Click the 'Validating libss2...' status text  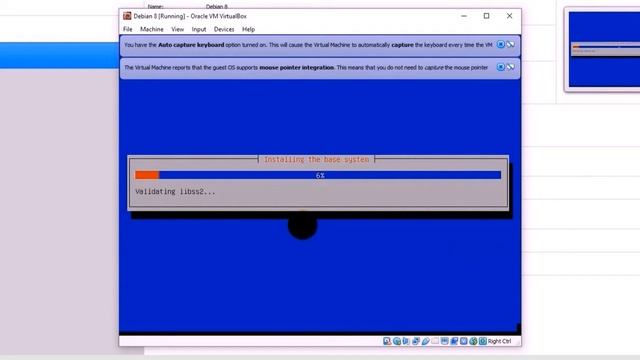pos(175,191)
